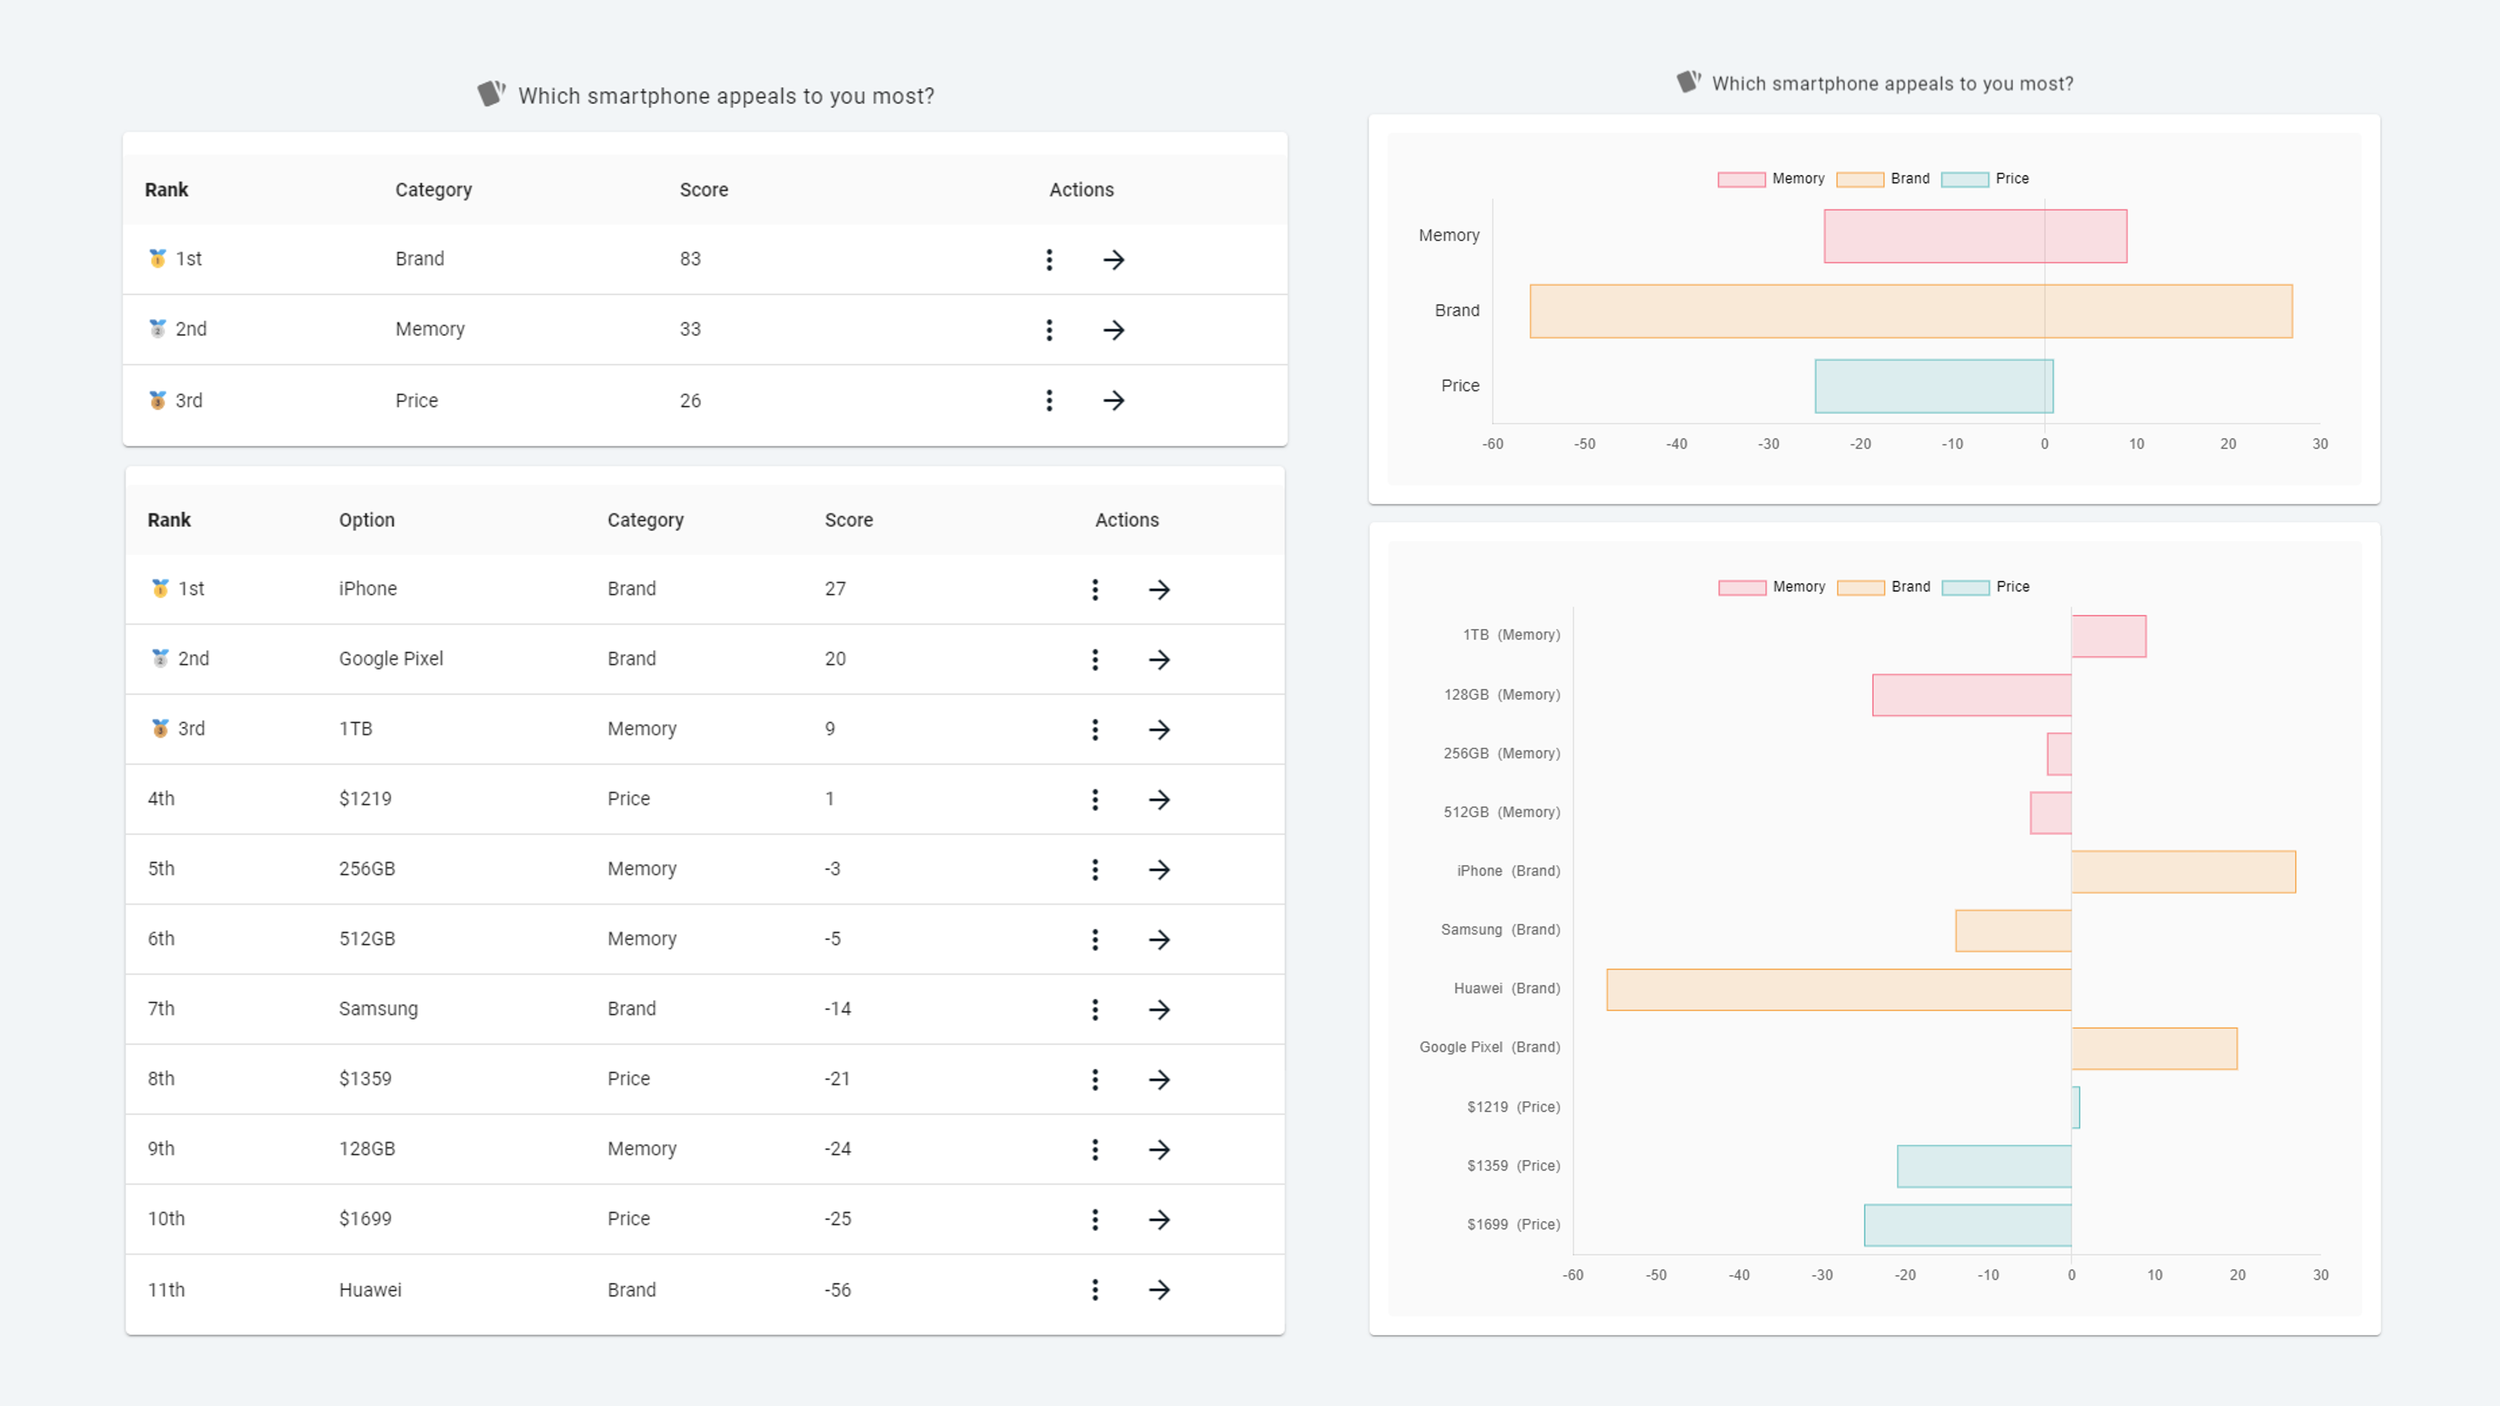
Task: Click the arrow icon in the Huawei row
Action: (1159, 1289)
